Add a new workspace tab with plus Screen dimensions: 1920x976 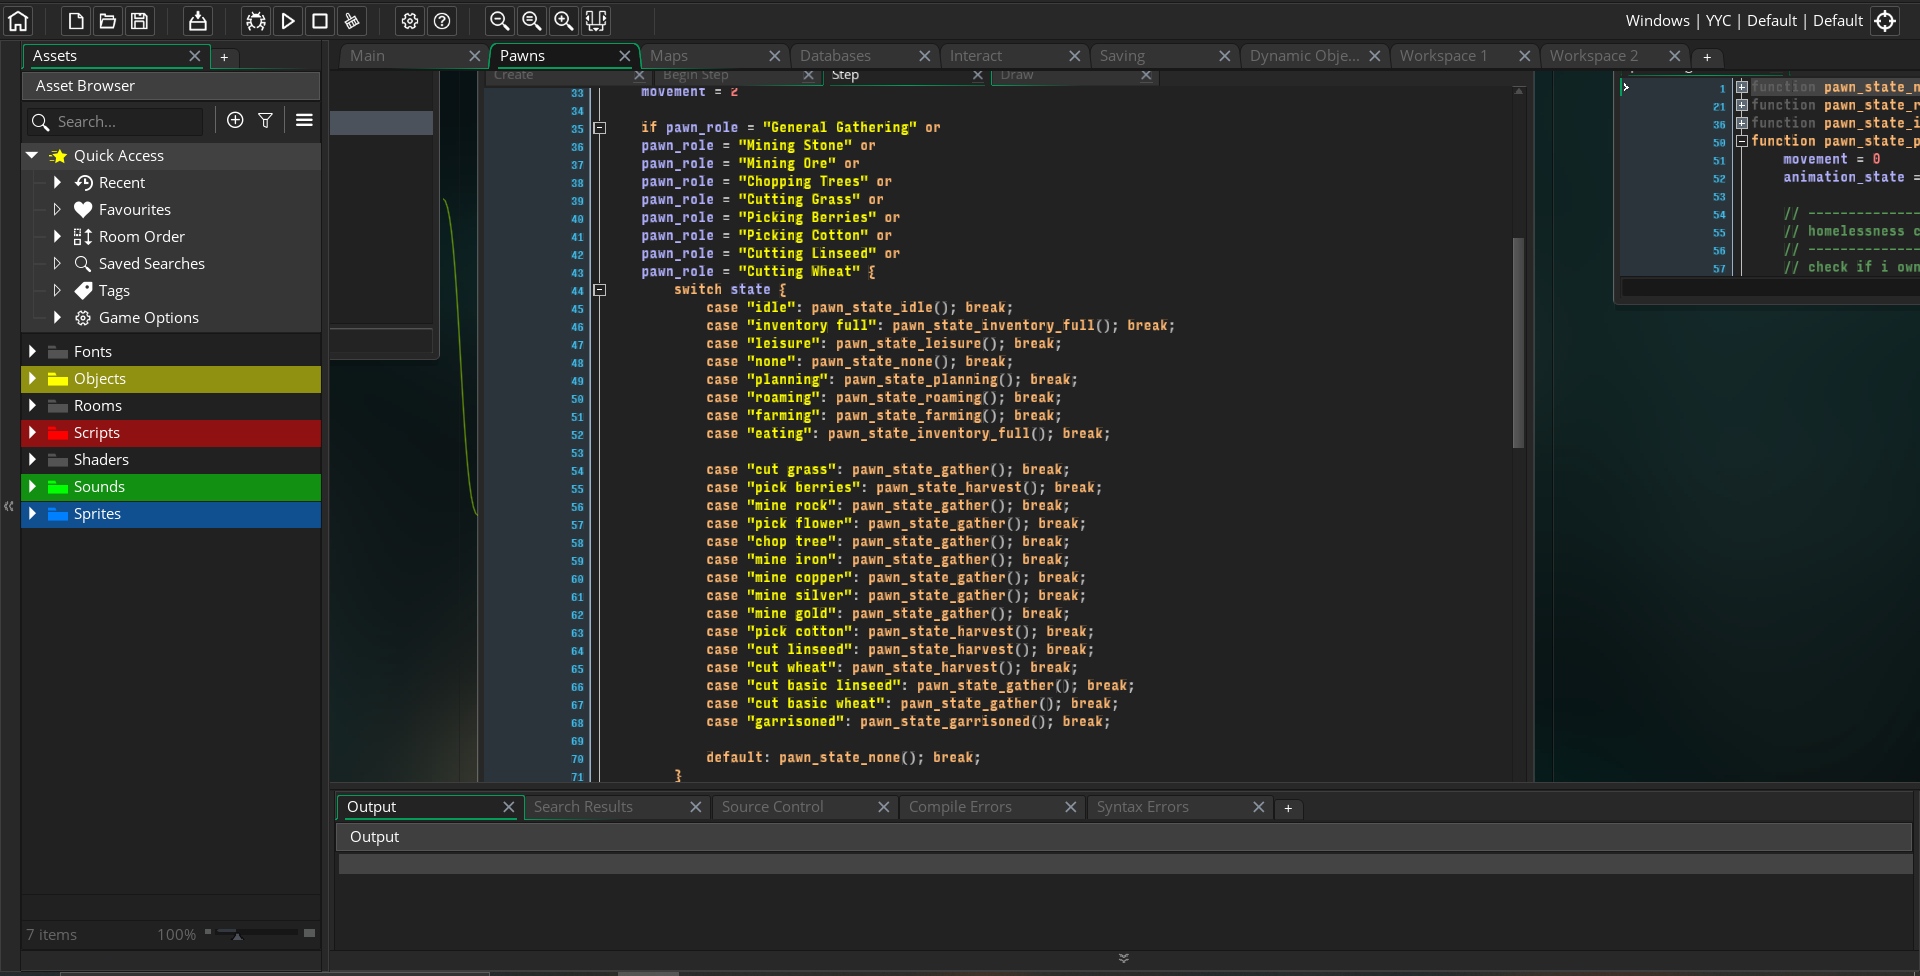coord(1707,57)
